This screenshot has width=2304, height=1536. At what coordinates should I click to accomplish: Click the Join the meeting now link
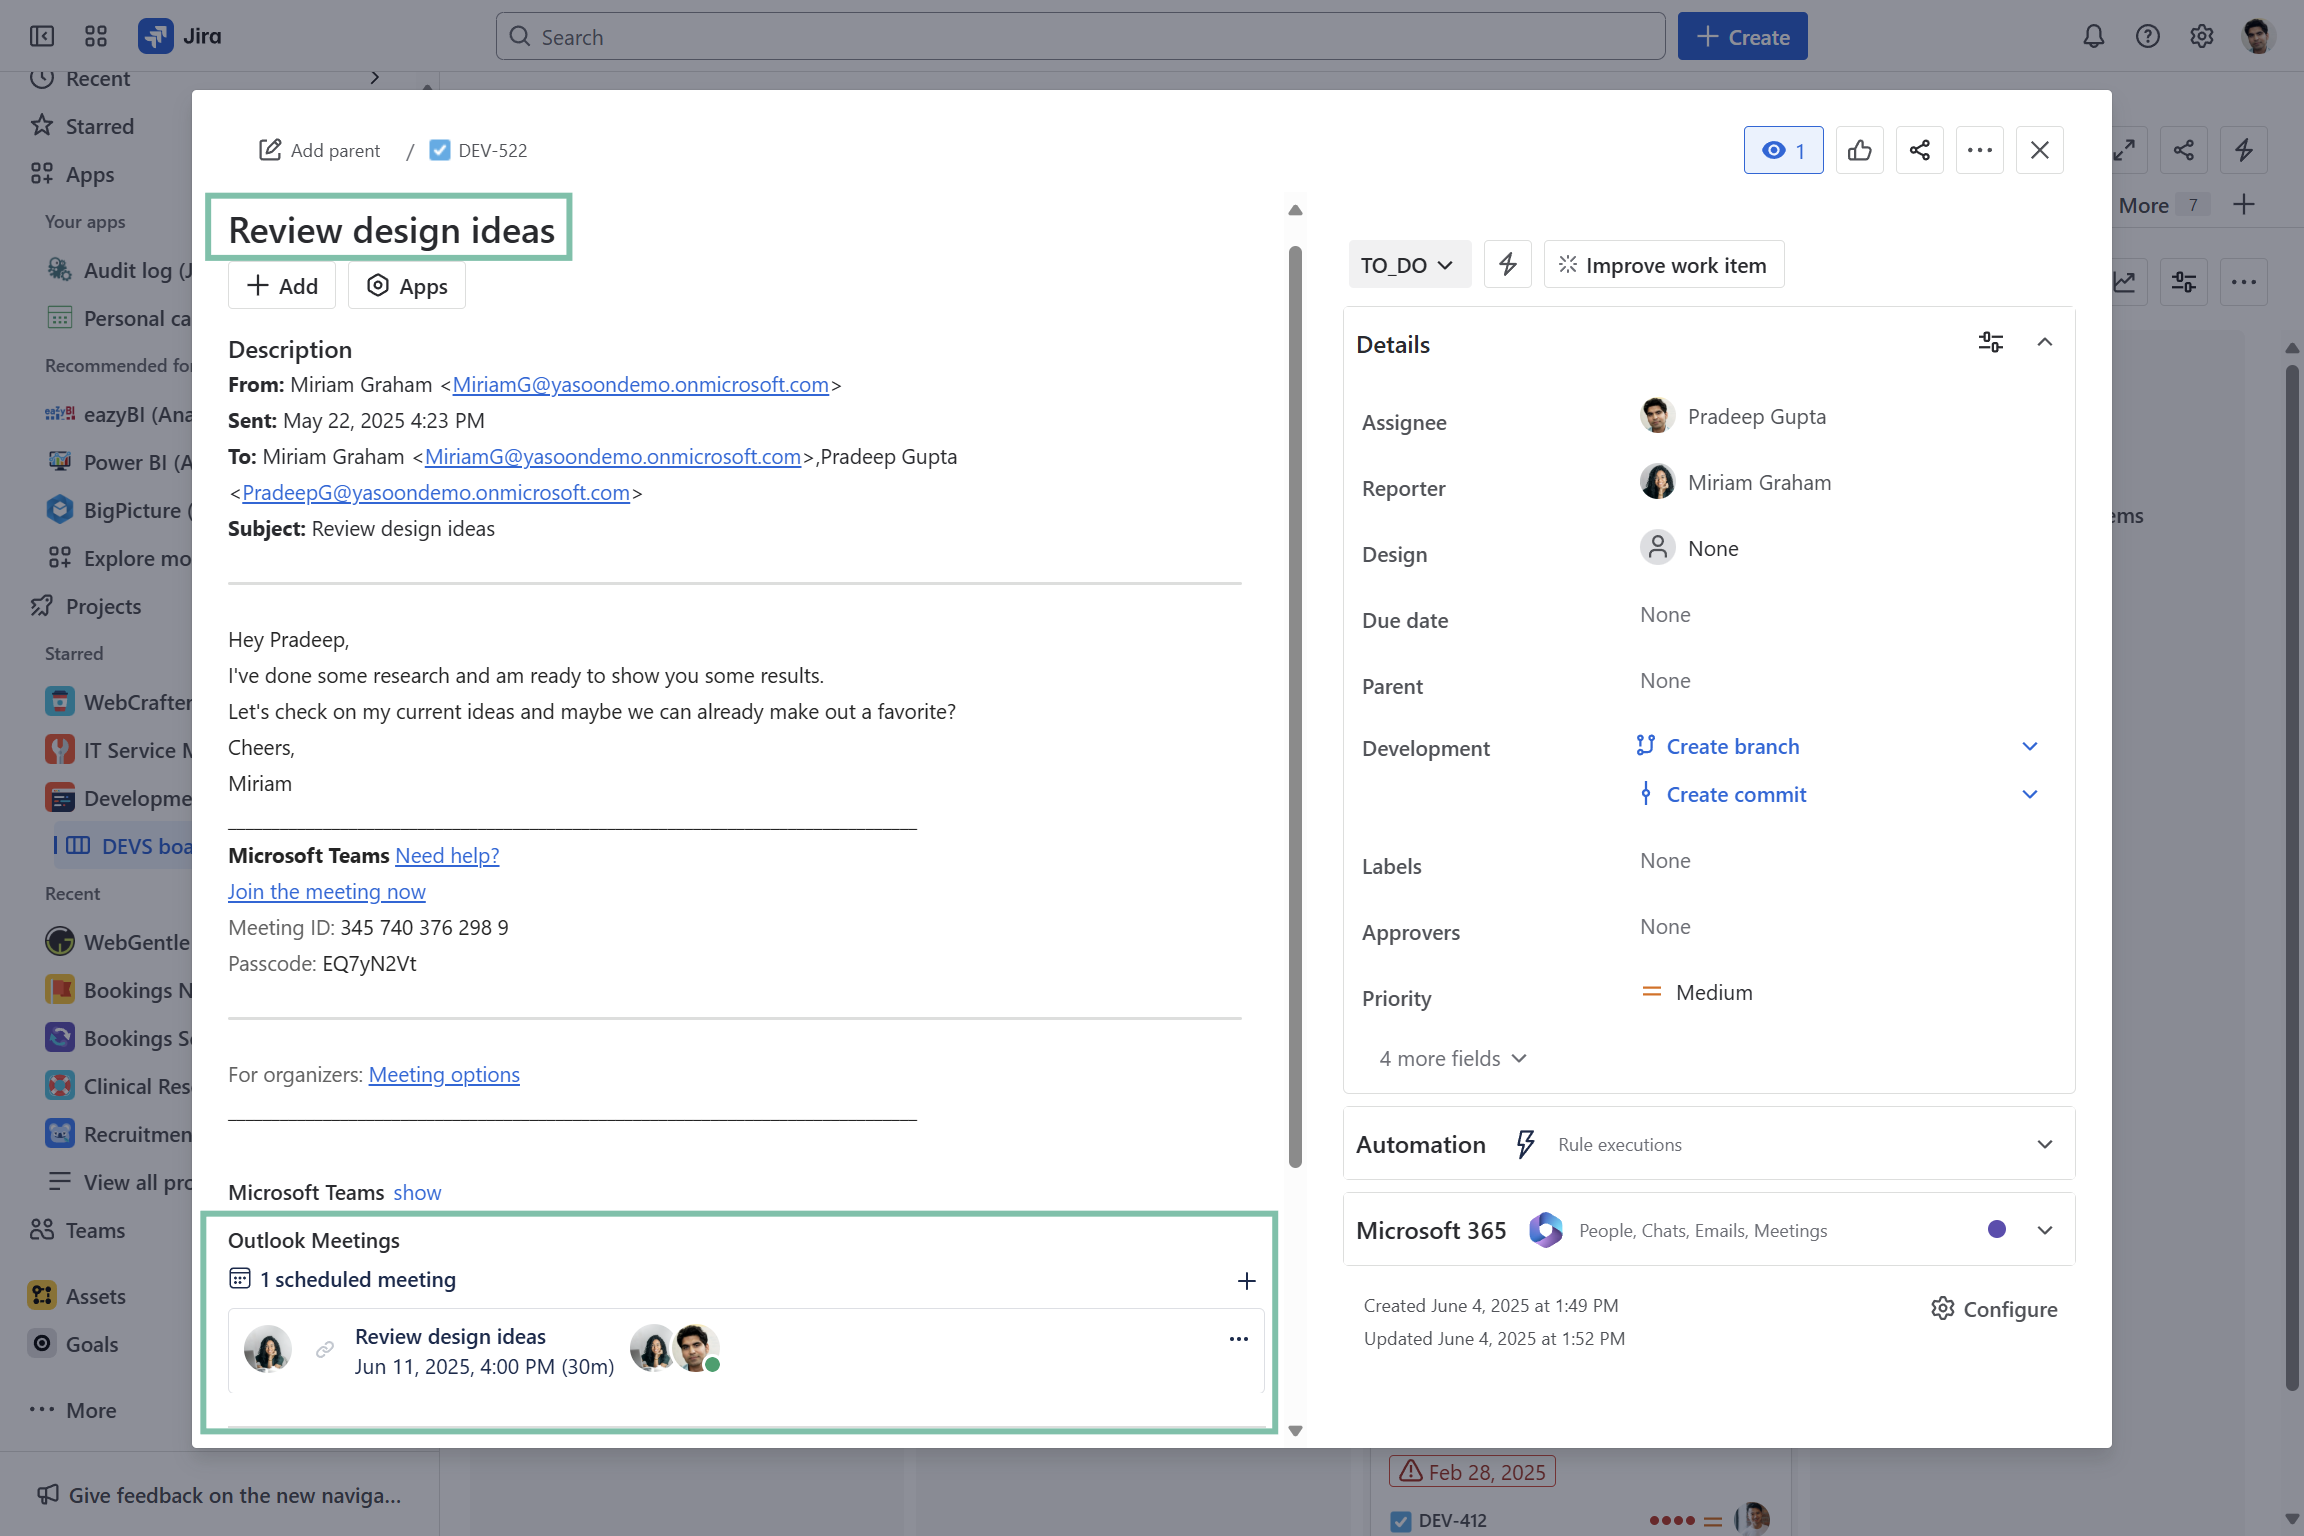pos(327,891)
